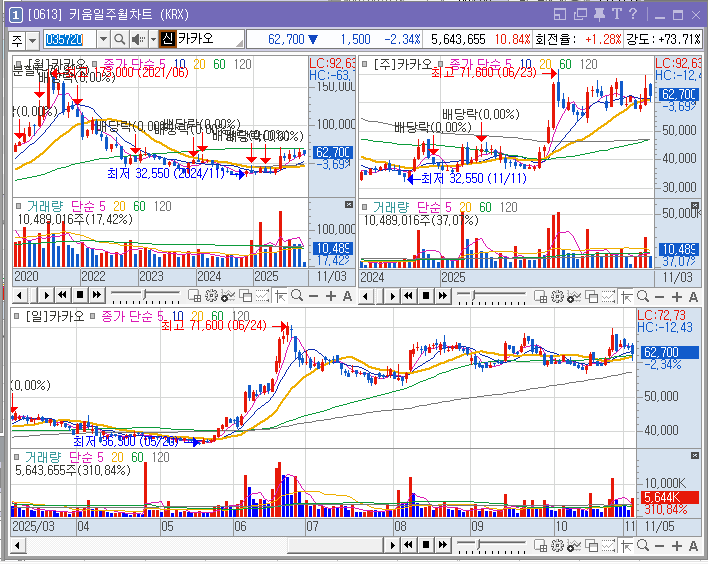Click stop on monthly chart toolbar
Viewport: 708px width, 564px height.
(79, 296)
